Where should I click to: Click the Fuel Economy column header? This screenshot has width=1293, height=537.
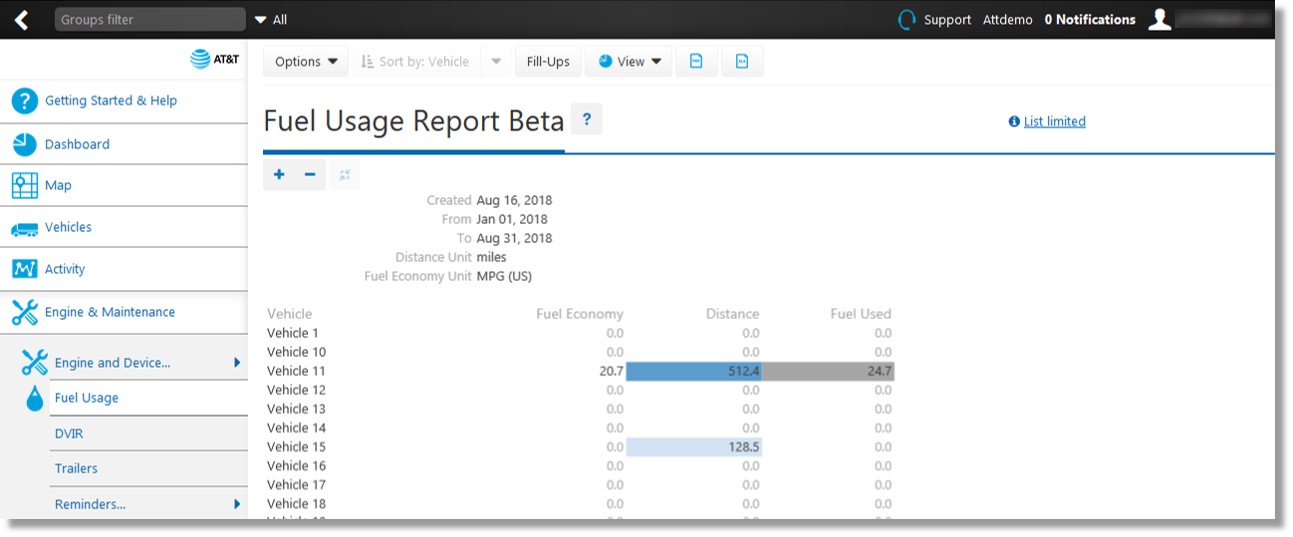click(580, 313)
